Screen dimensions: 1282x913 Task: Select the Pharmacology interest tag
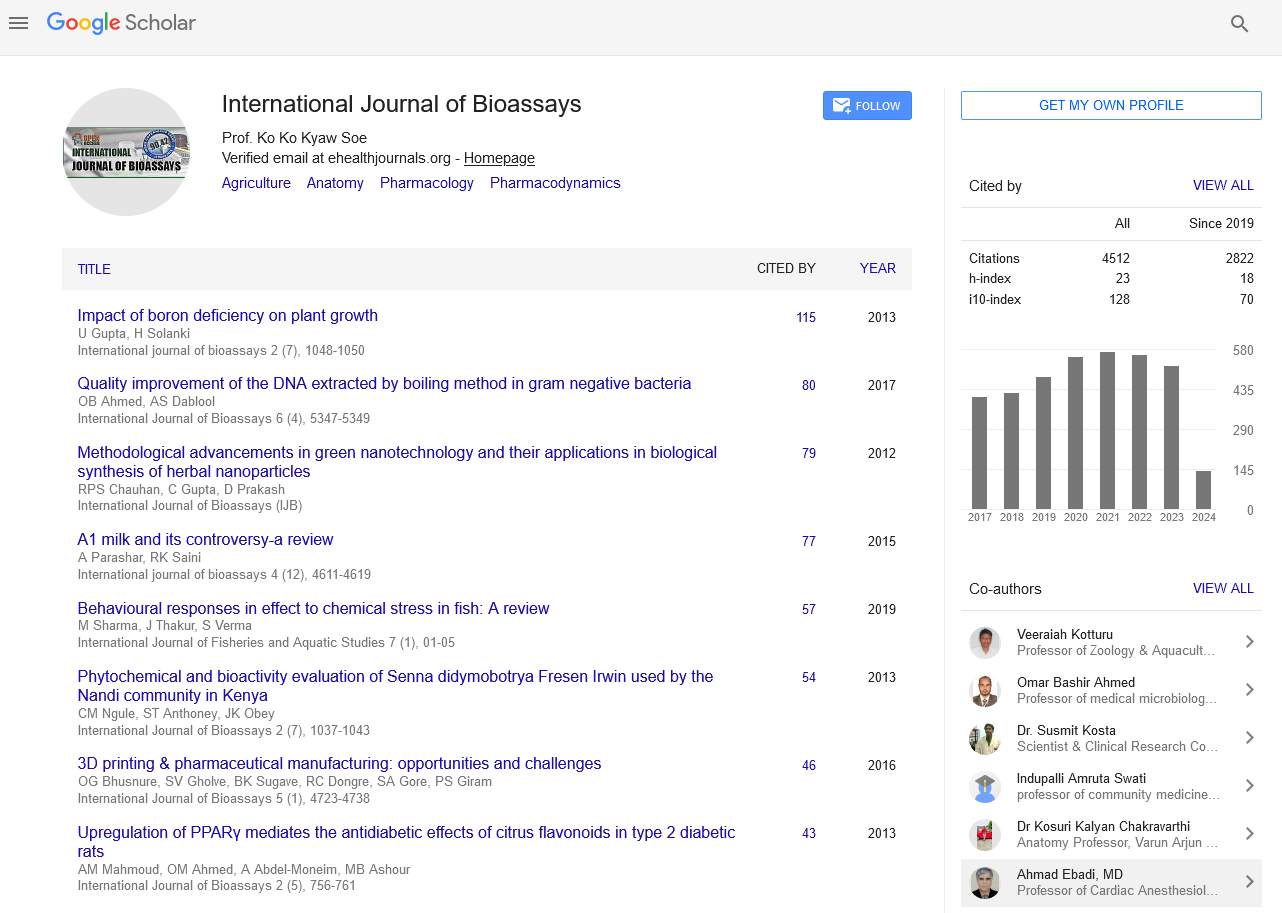click(x=427, y=183)
